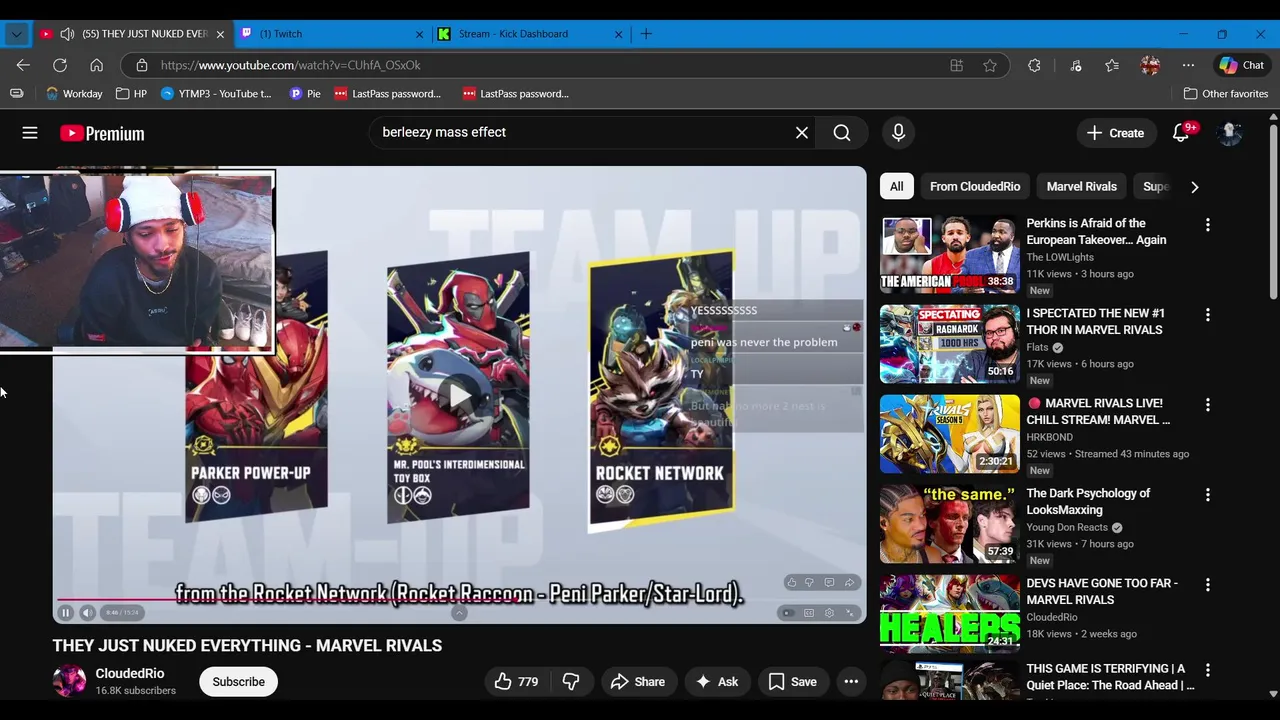1280x720 pixels.
Task: Open the browser tab actions dropdown
Action: click(x=16, y=34)
